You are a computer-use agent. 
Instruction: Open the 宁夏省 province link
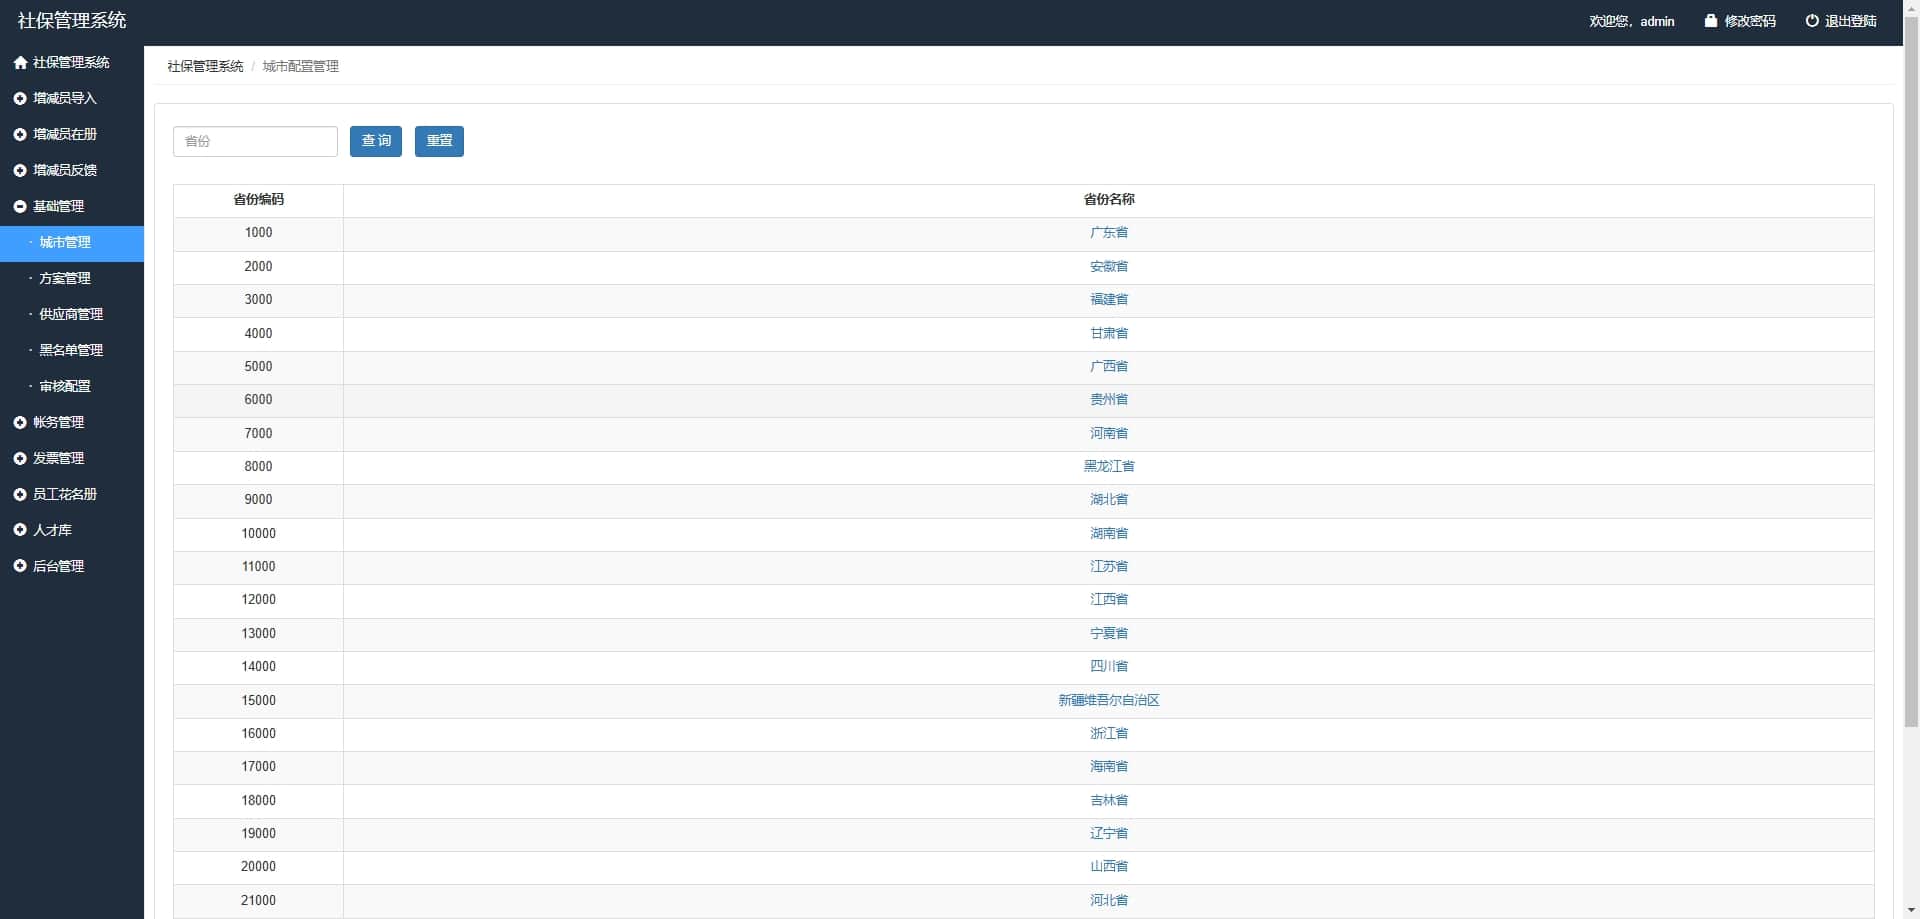(x=1109, y=633)
